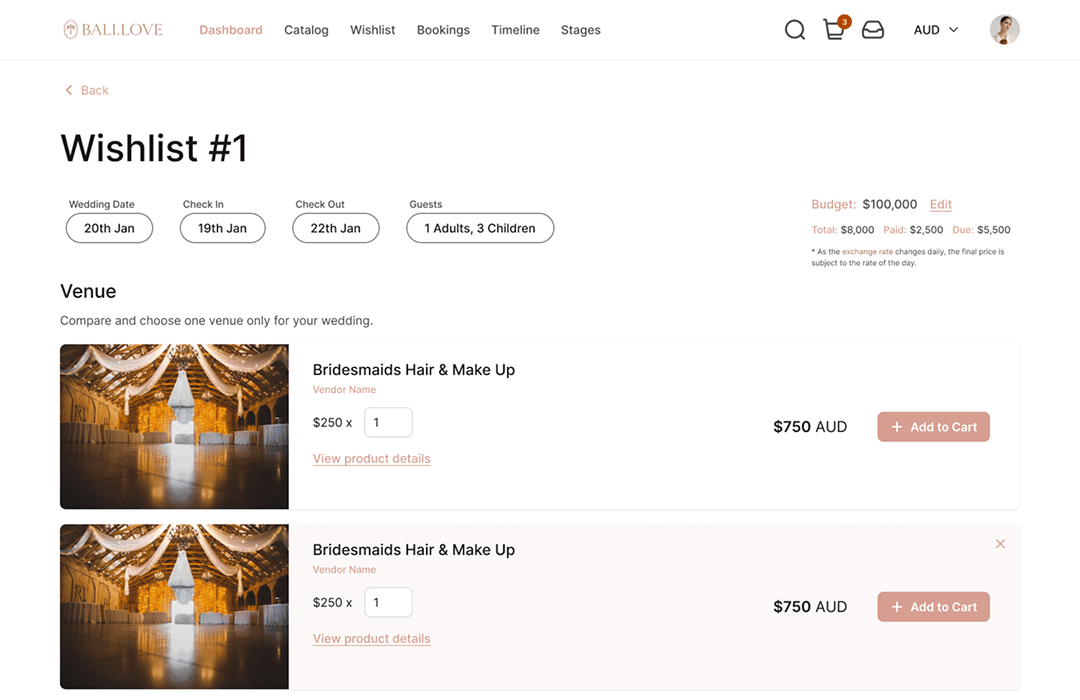Open the search icon in header
Screen dimensions: 1080x700
click(x=795, y=30)
